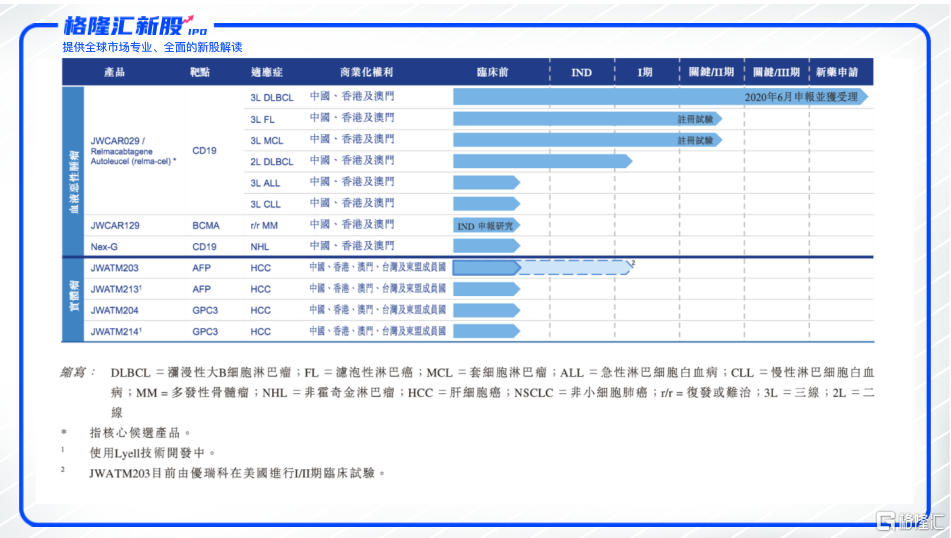Select the 商業化權利 column header

(366, 73)
